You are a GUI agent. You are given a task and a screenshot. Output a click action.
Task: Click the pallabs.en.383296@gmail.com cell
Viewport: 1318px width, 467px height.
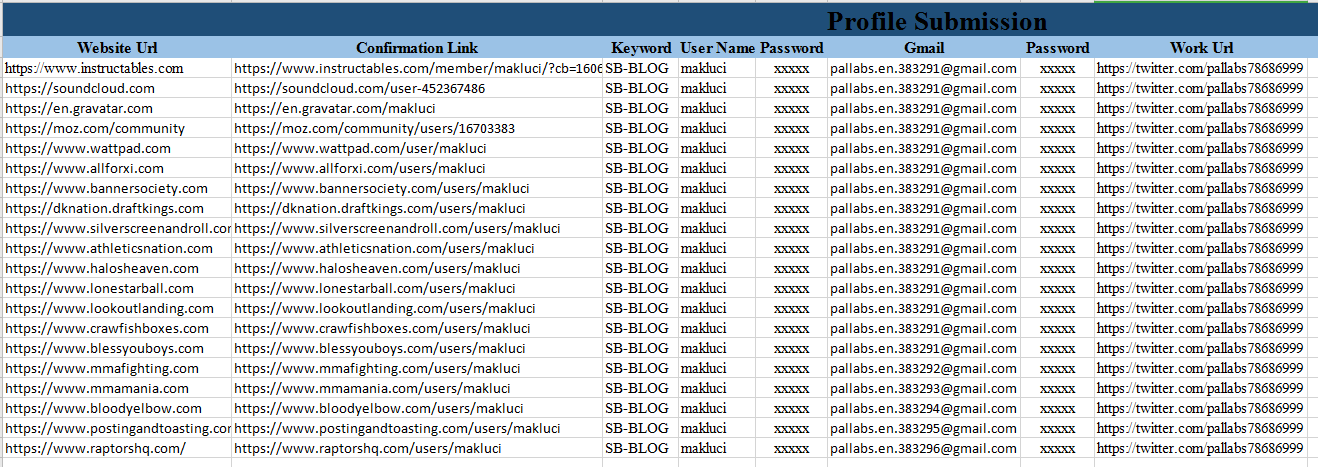(x=922, y=448)
